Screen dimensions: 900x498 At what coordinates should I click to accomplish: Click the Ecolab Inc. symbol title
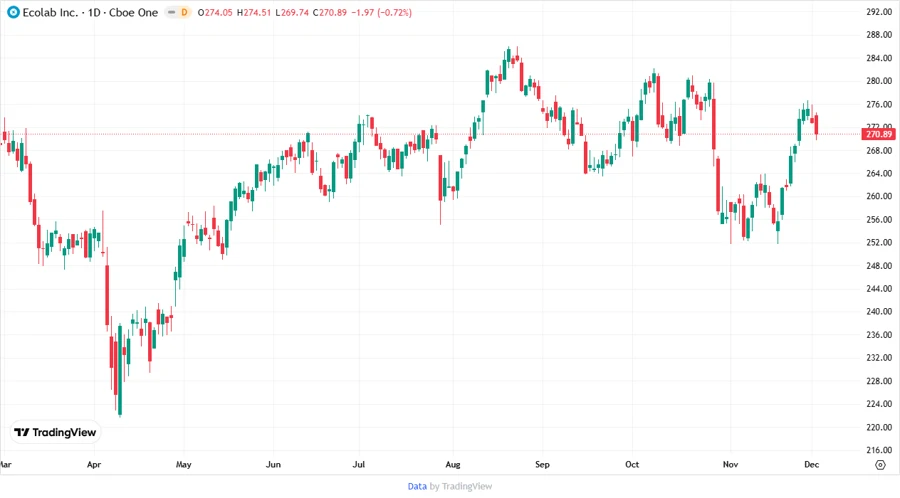click(x=51, y=12)
